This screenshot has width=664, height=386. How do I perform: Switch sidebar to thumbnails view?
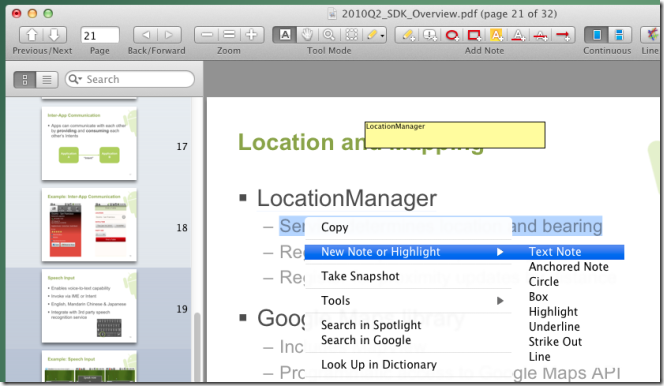(25, 79)
